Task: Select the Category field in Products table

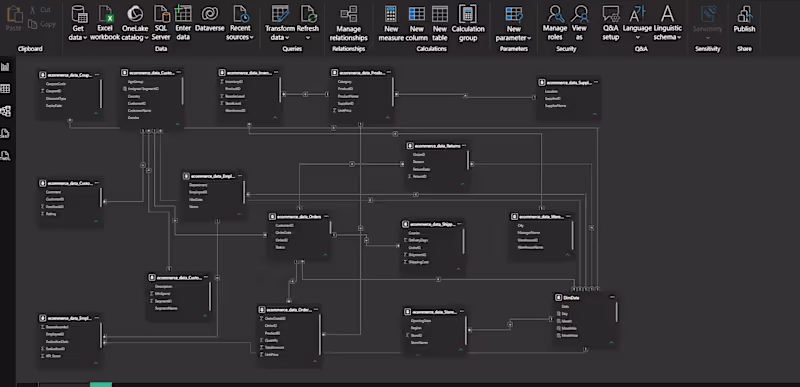Action: tap(344, 81)
